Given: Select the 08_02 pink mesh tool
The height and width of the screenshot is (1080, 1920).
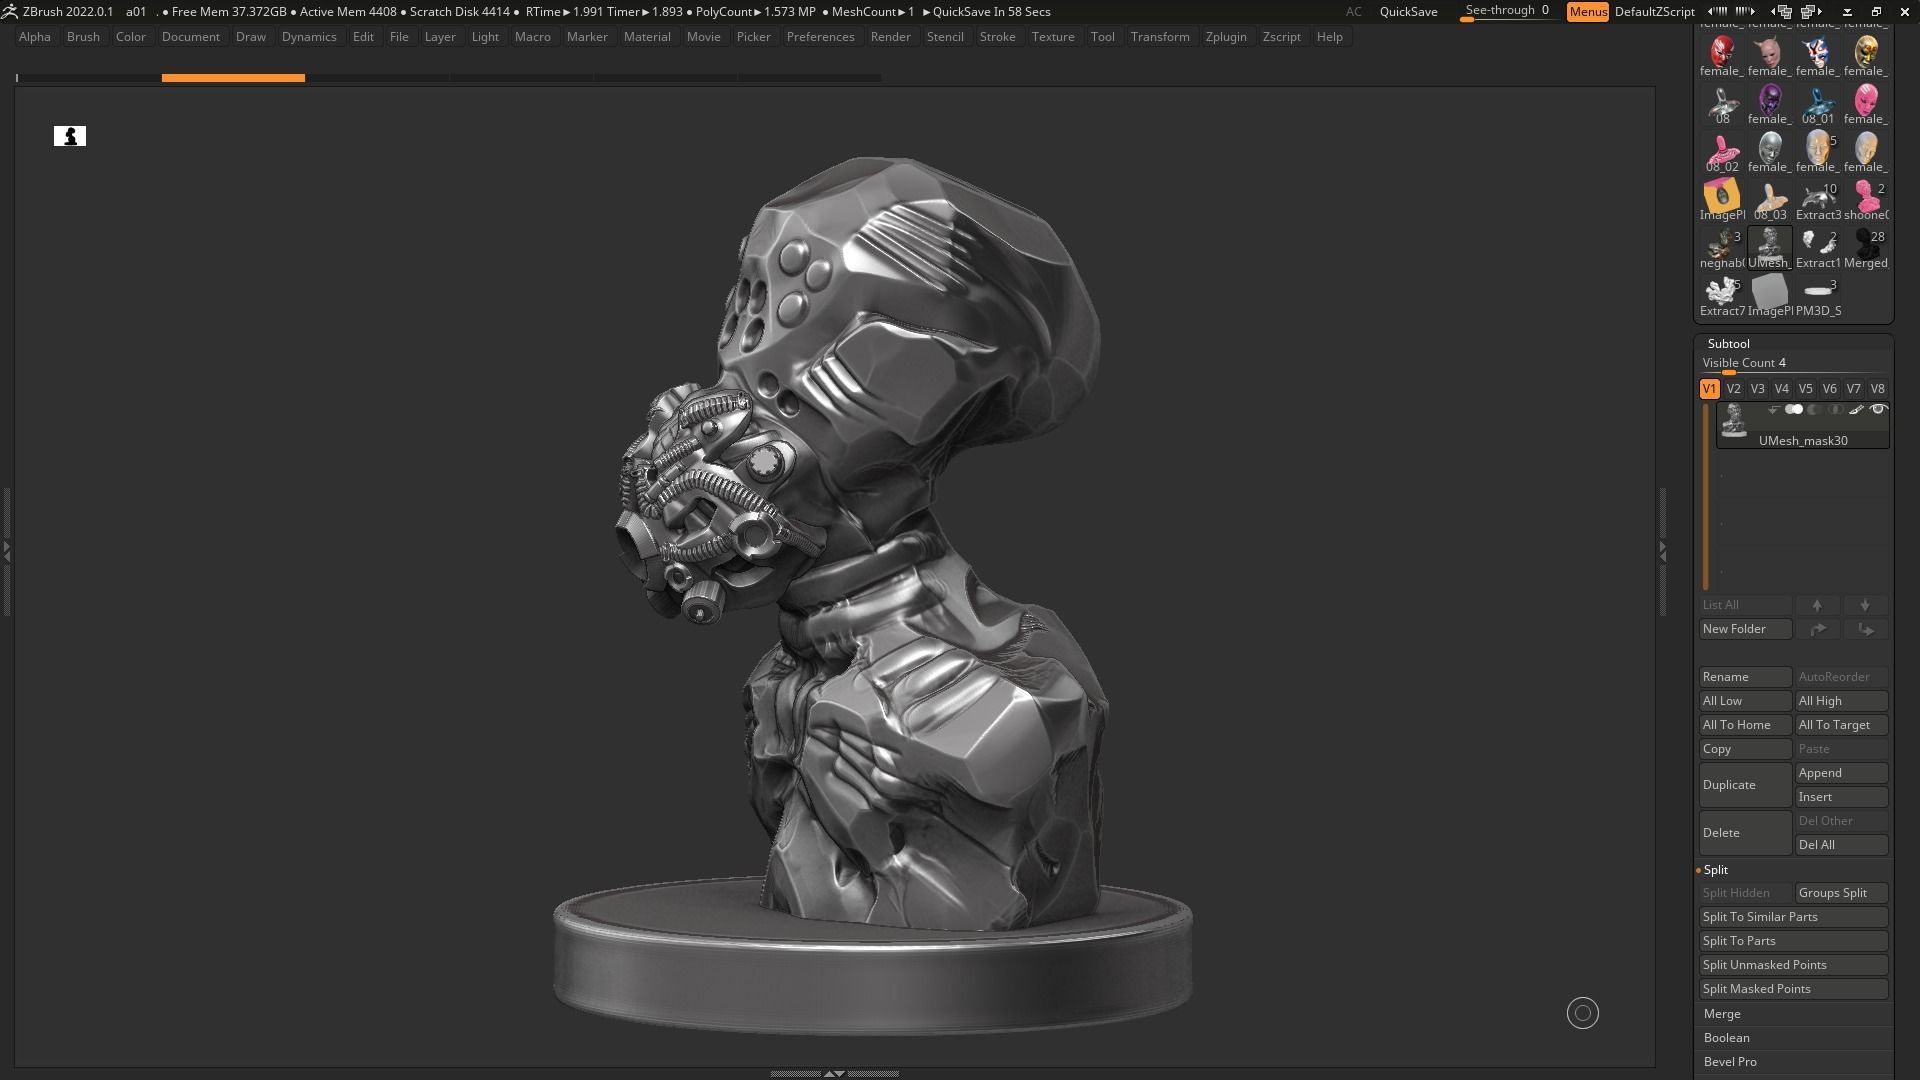Looking at the screenshot, I should [1721, 151].
